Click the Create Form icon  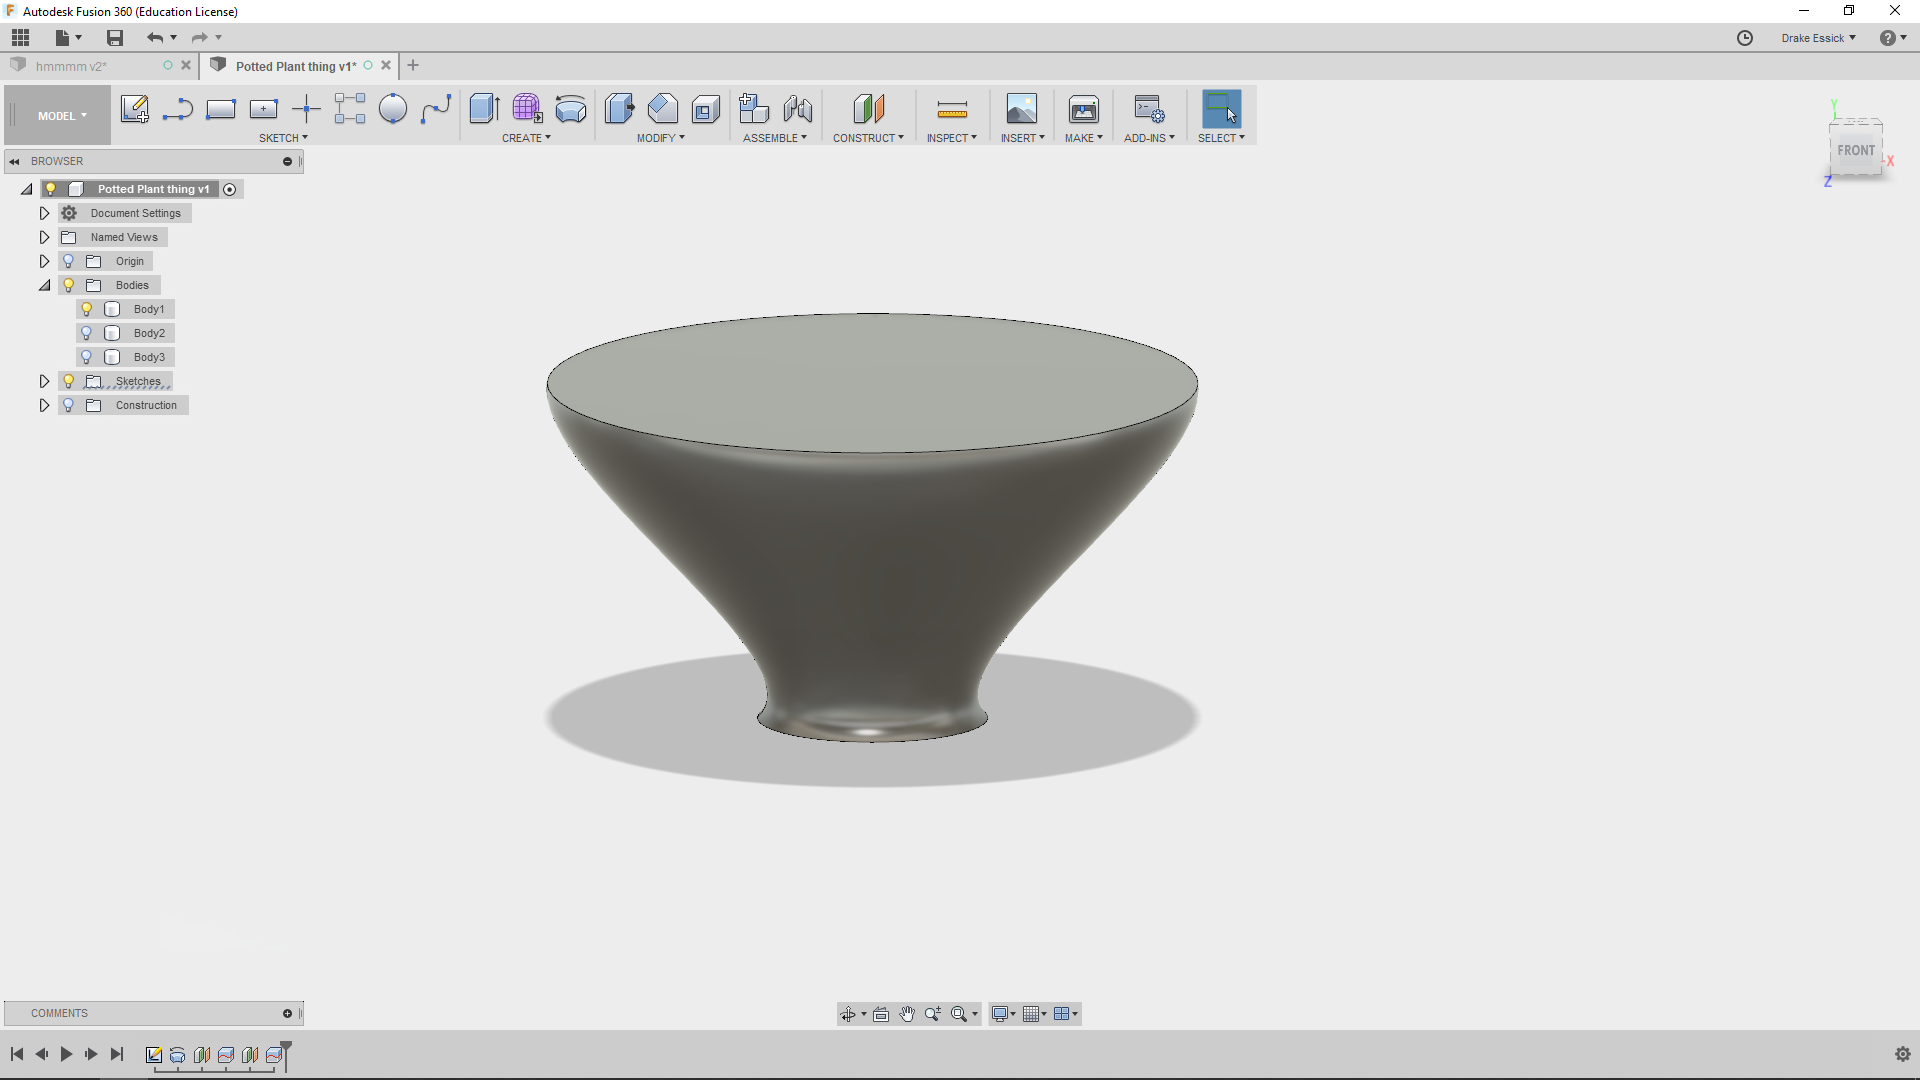point(527,109)
